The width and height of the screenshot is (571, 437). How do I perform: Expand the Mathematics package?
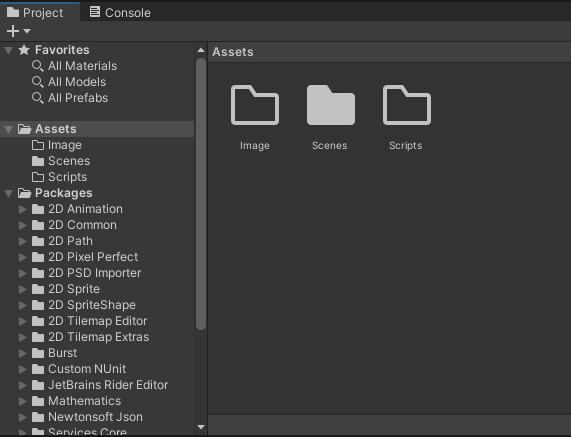click(x=23, y=401)
